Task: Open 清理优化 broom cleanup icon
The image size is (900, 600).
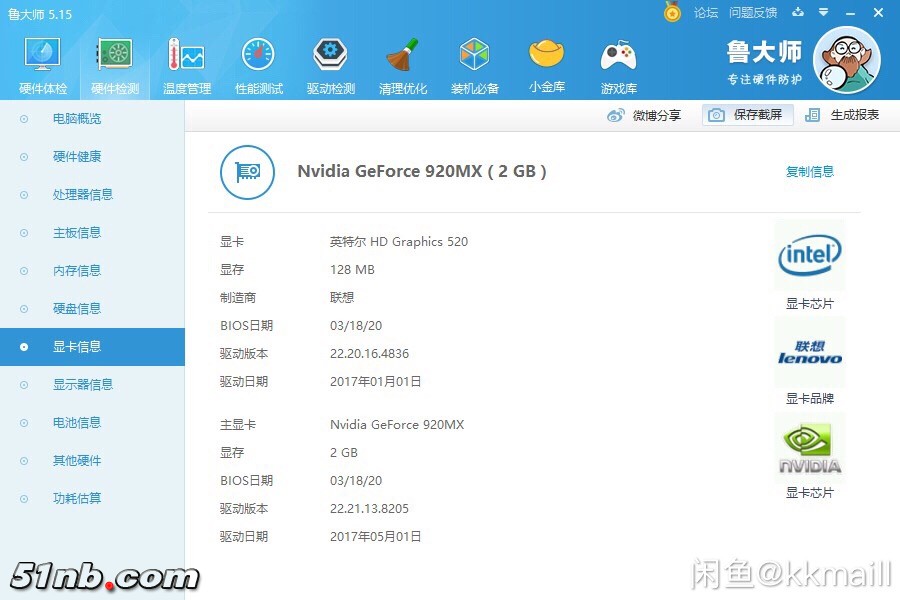Action: [x=403, y=63]
